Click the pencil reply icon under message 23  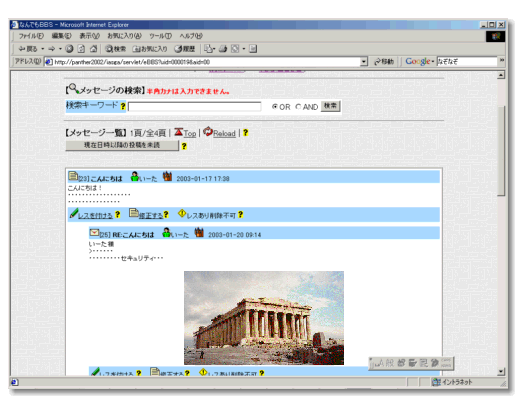pyautogui.click(x=74, y=214)
